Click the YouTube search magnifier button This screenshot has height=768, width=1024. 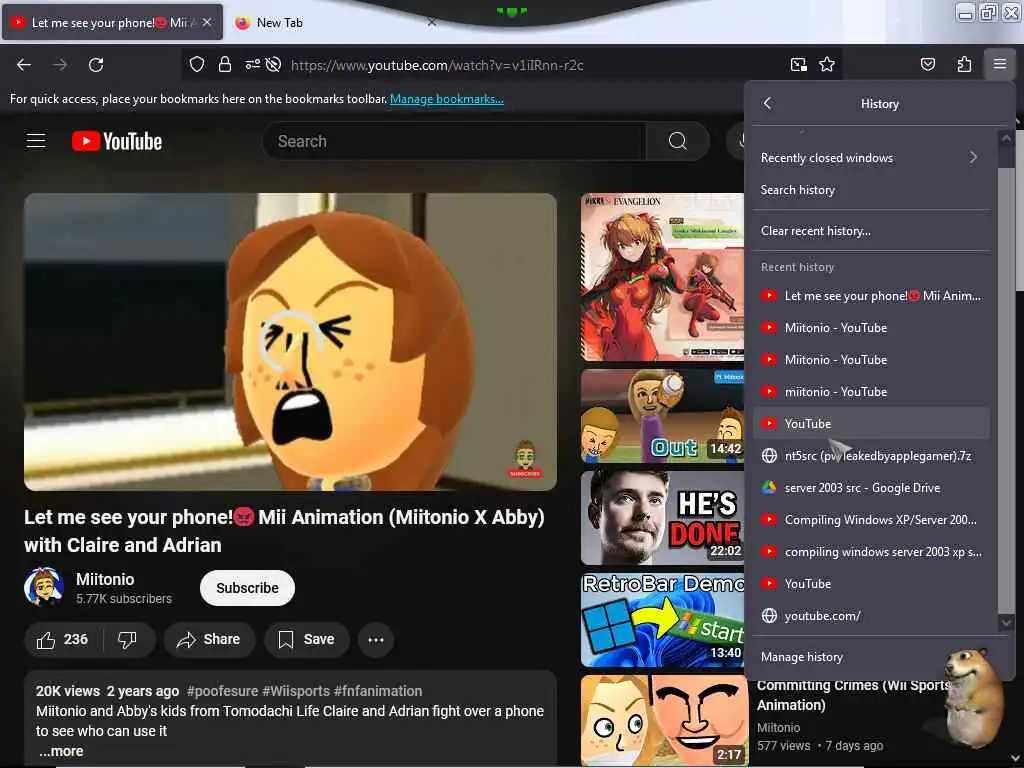678,141
